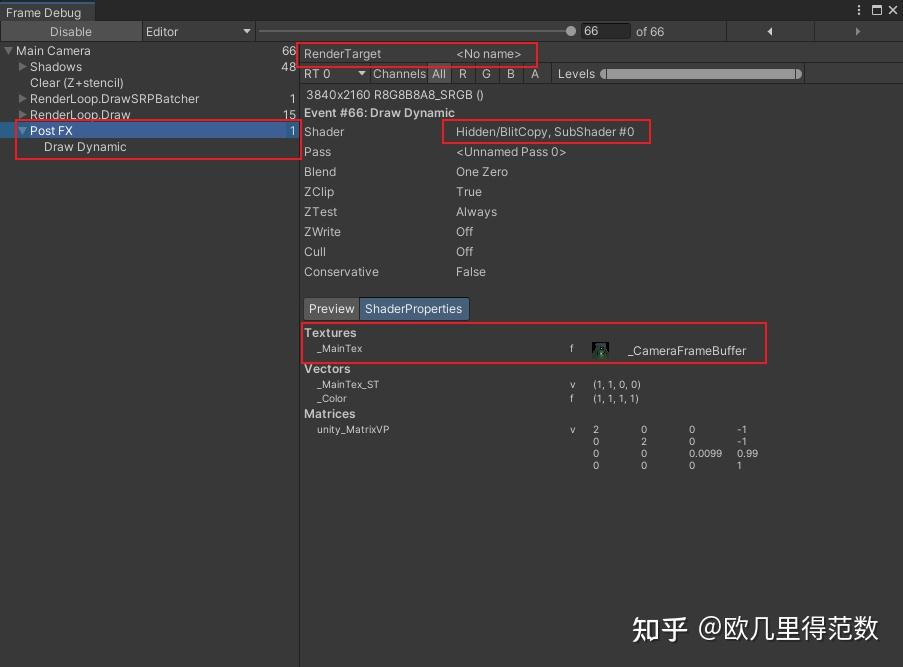Viewport: 903px width, 667px height.
Task: Switch to the Preview tab
Action: pyautogui.click(x=330, y=309)
